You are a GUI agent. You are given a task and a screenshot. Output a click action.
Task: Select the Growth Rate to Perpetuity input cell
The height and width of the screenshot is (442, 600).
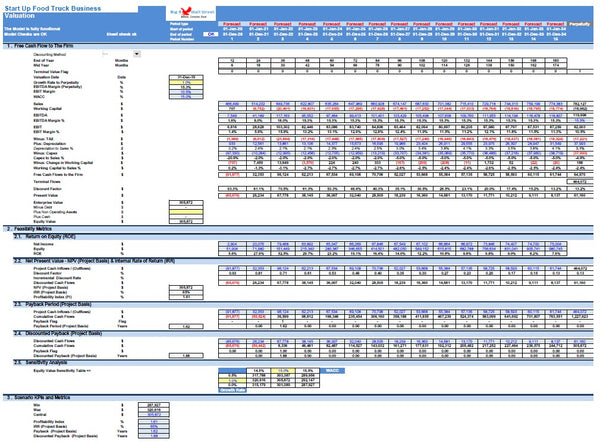pyautogui.click(x=186, y=82)
